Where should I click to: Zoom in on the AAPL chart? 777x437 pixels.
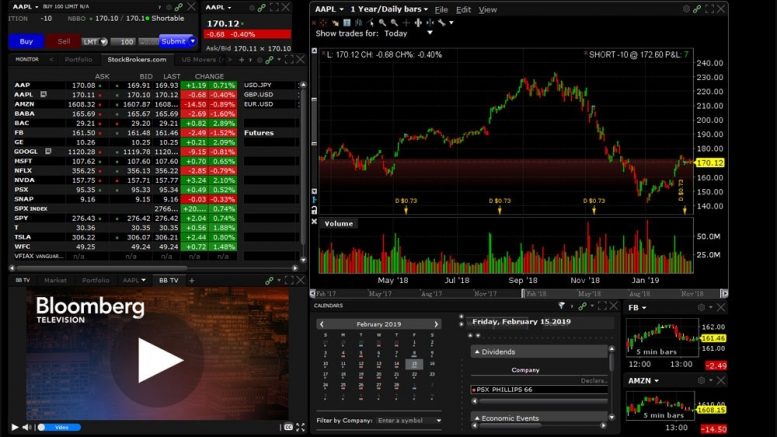tap(382, 23)
